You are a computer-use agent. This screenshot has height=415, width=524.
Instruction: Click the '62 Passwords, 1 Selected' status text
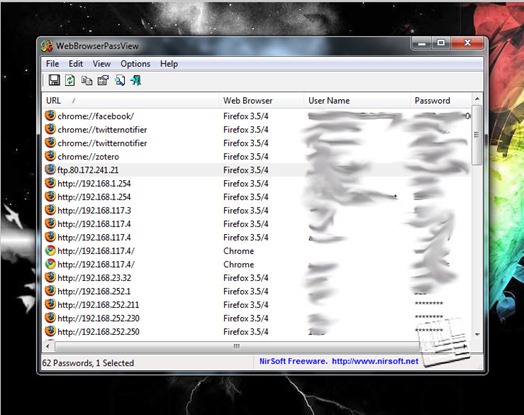pos(88,363)
